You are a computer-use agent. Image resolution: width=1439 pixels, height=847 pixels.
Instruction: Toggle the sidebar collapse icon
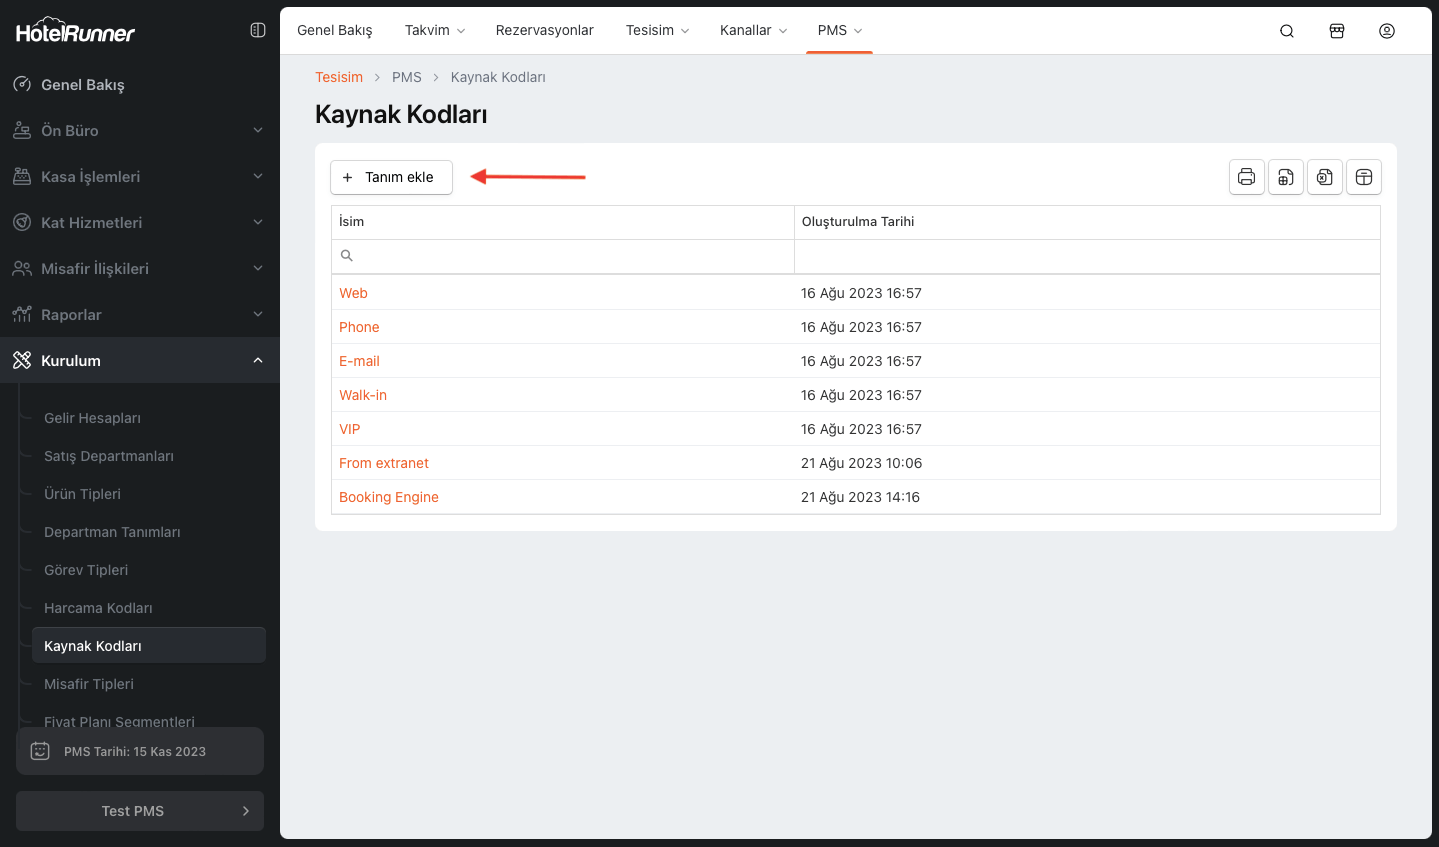coord(257,30)
